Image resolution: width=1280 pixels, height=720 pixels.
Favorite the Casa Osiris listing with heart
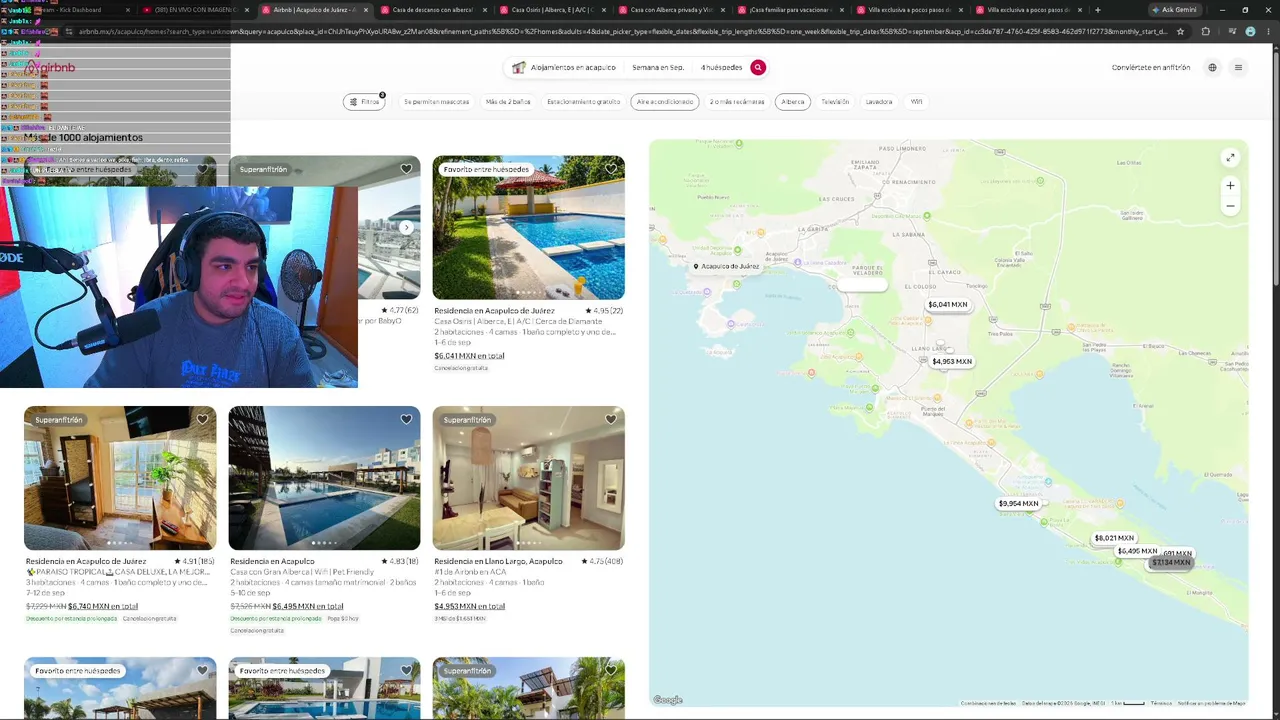(x=610, y=169)
